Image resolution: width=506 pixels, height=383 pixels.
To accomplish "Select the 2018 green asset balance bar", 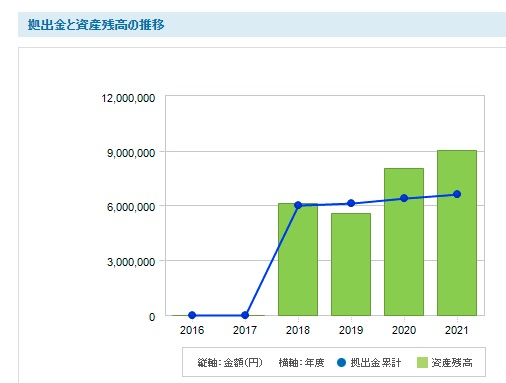I will pyautogui.click(x=298, y=259).
